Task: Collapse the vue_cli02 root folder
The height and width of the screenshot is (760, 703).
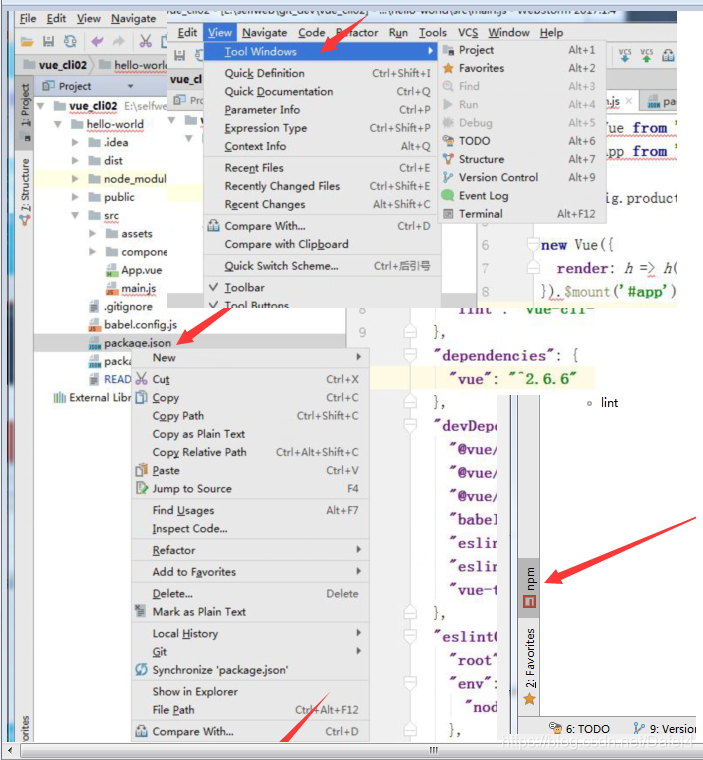Action: (41, 106)
